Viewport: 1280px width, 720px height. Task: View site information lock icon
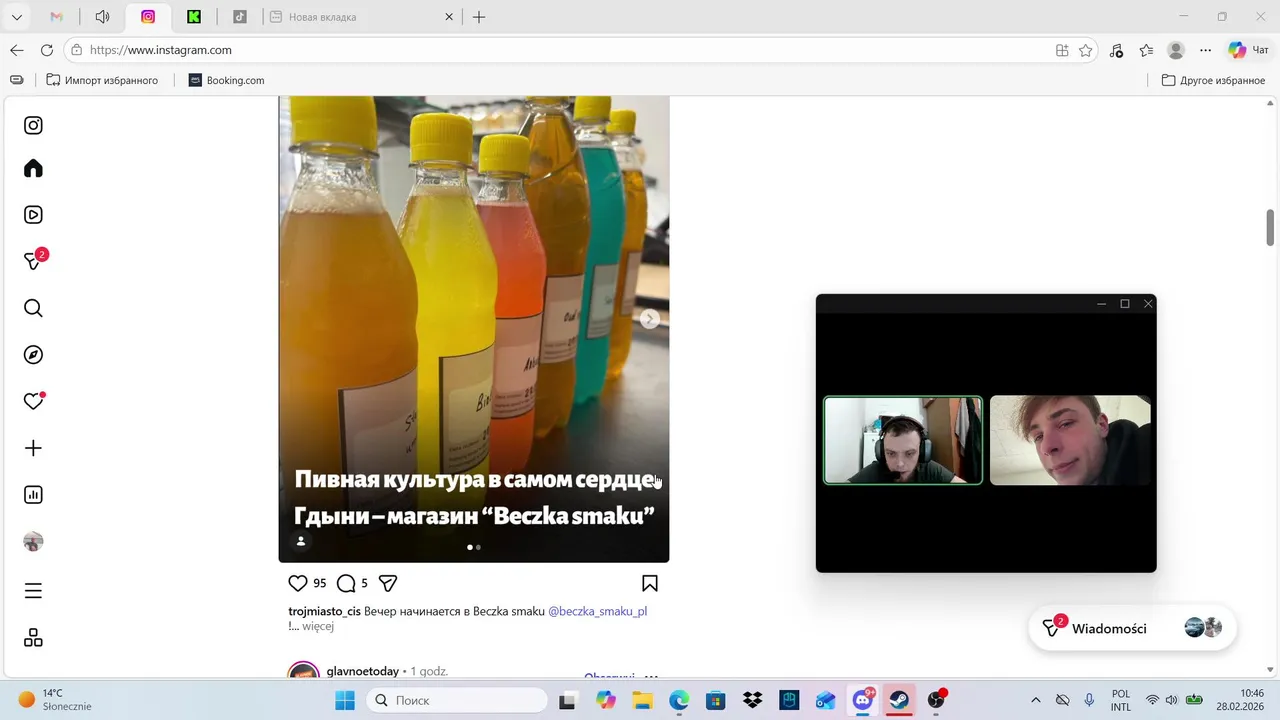coord(77,50)
